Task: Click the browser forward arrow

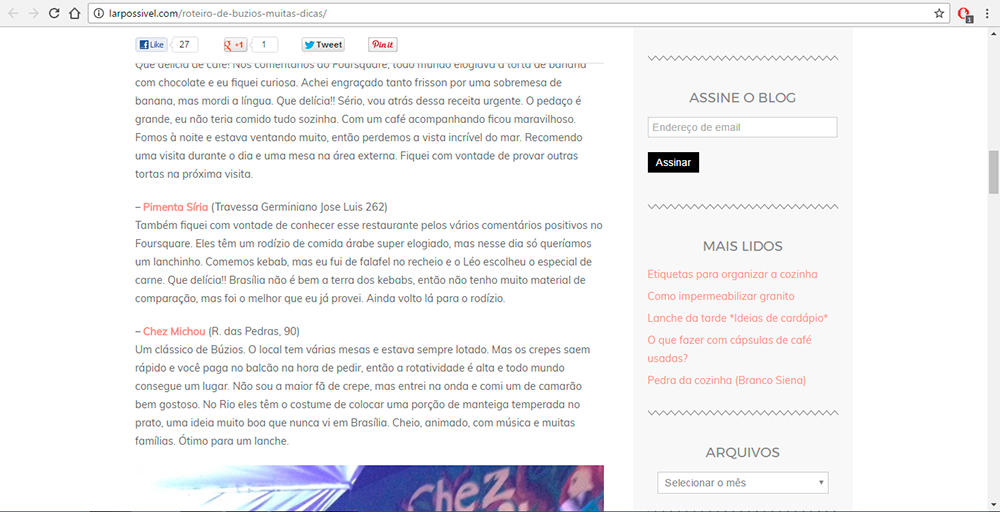Action: point(34,13)
